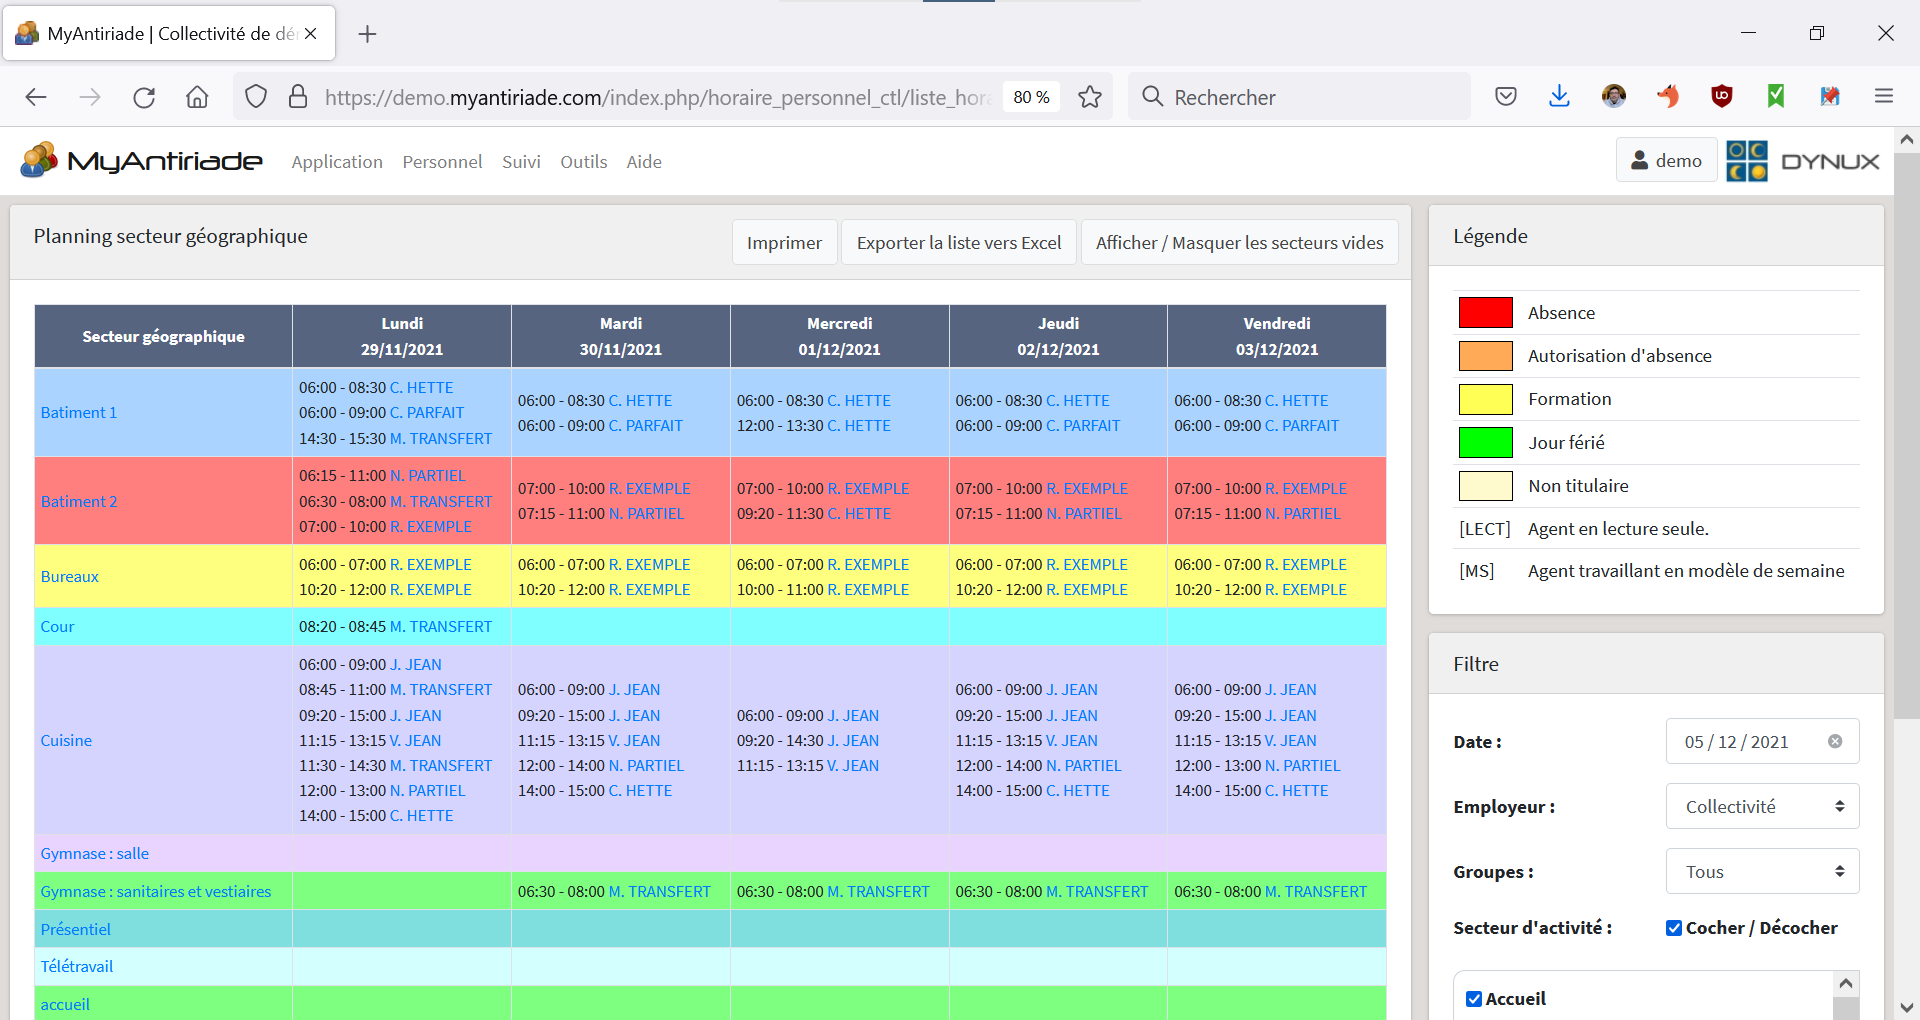Viewport: 1920px width, 1020px height.
Task: Open the Présentiel sector link
Action: click(76, 929)
